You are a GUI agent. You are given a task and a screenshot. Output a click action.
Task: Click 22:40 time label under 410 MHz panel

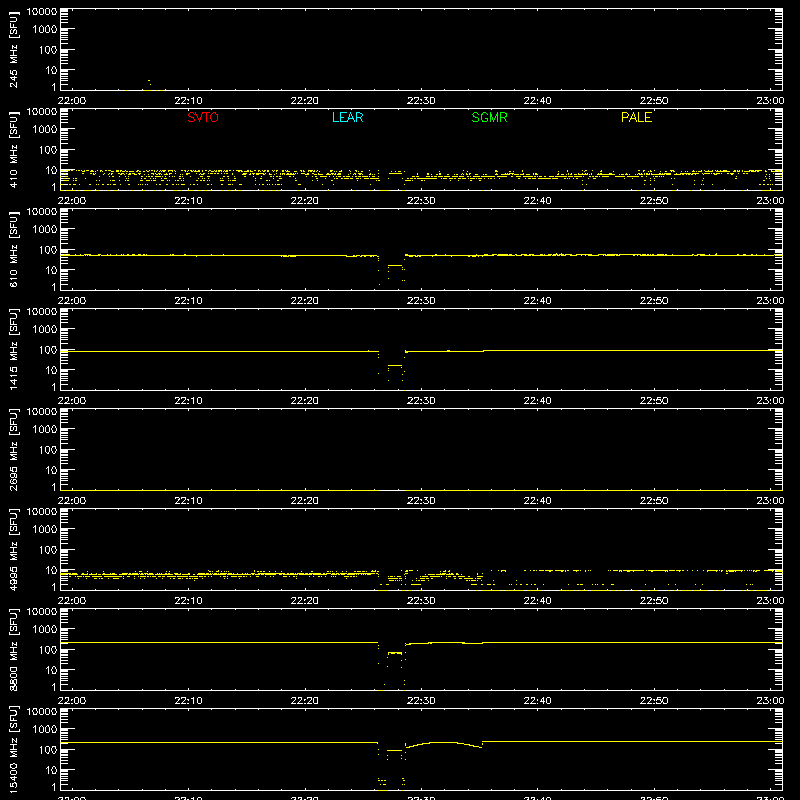point(537,201)
